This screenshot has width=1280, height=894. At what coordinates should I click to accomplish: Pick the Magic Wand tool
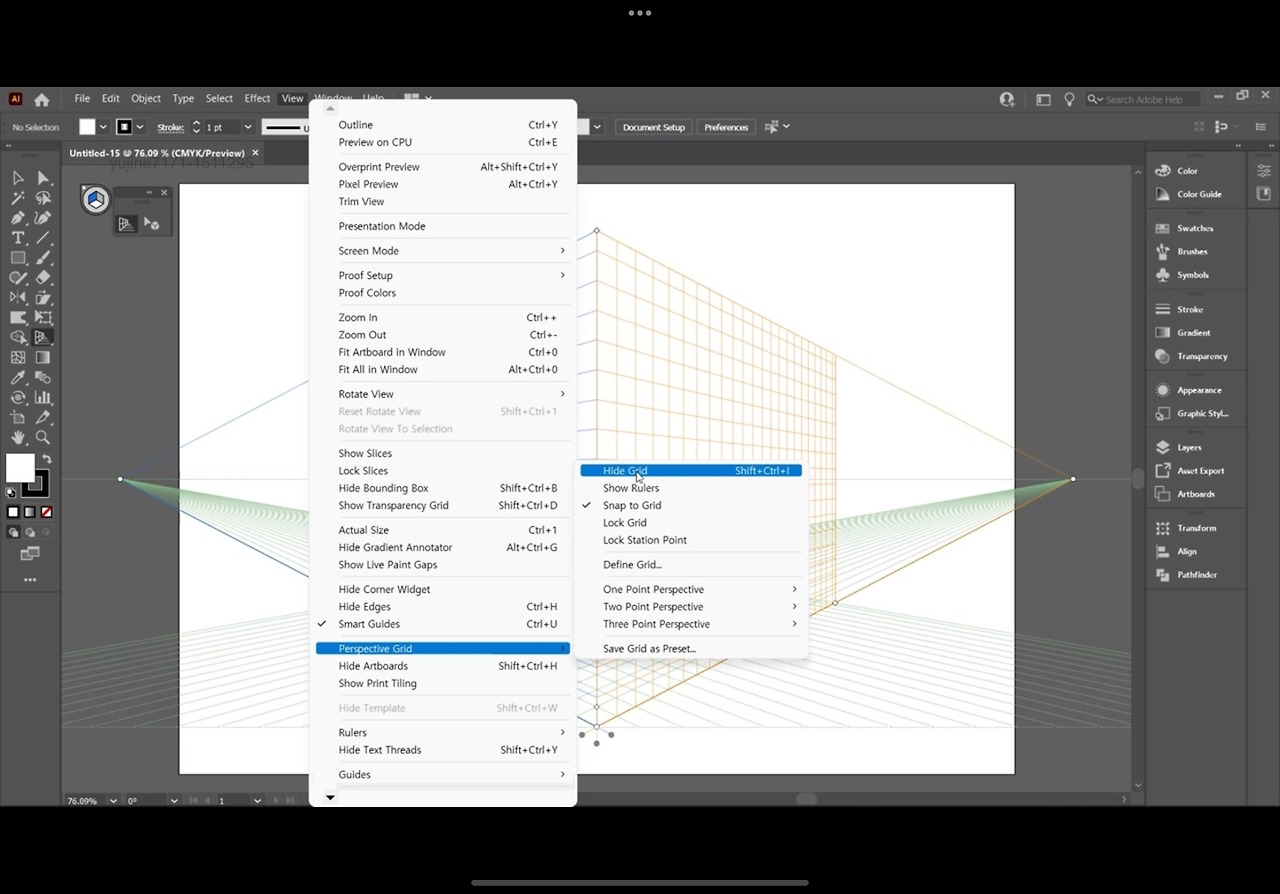18,198
